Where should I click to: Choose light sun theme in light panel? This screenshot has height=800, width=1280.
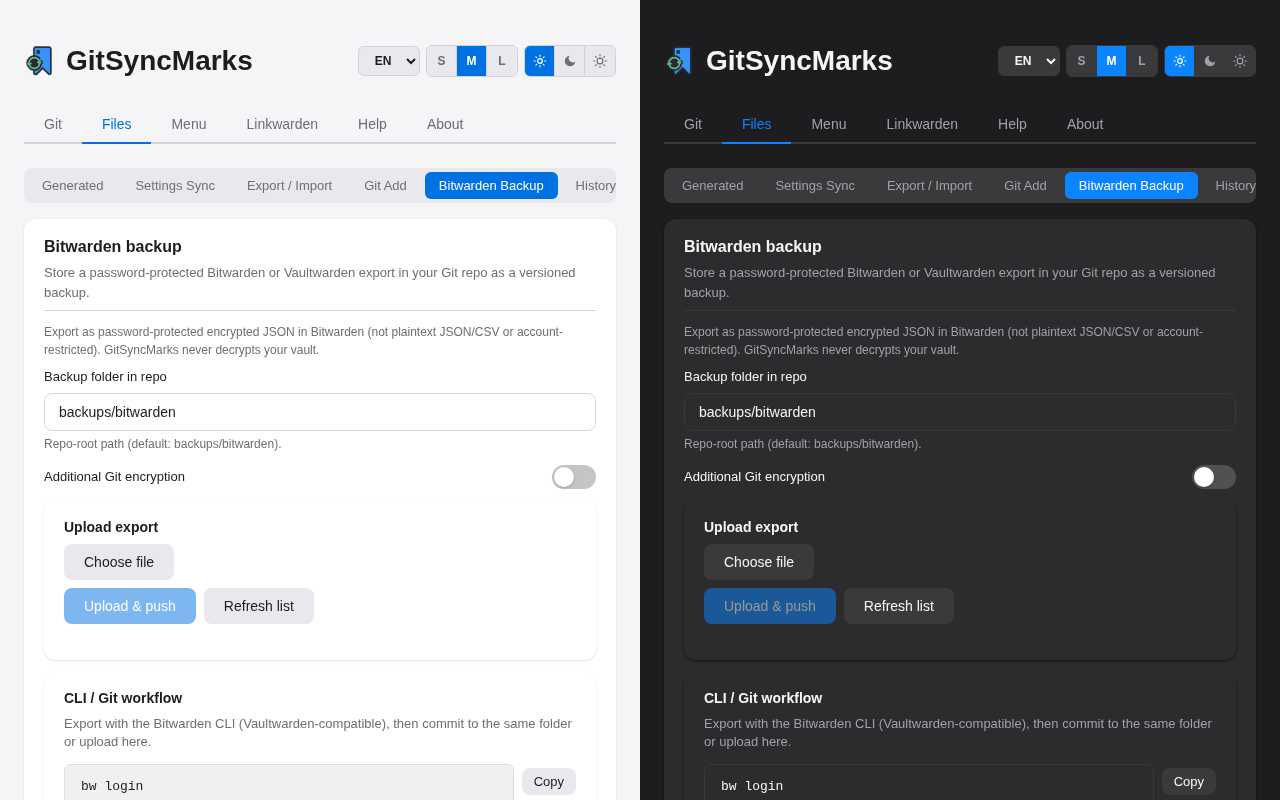(x=600, y=61)
